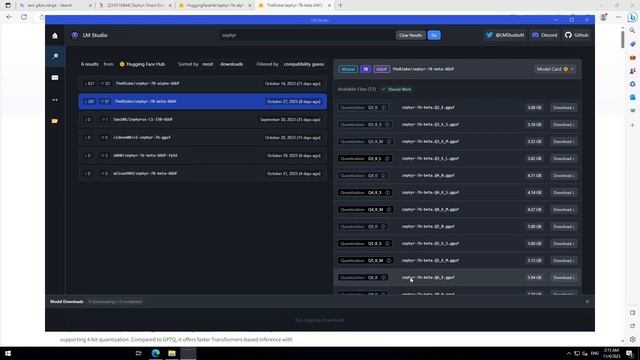Download zephyr-7b-beta.Q5_0.gguf file

pyautogui.click(x=564, y=227)
